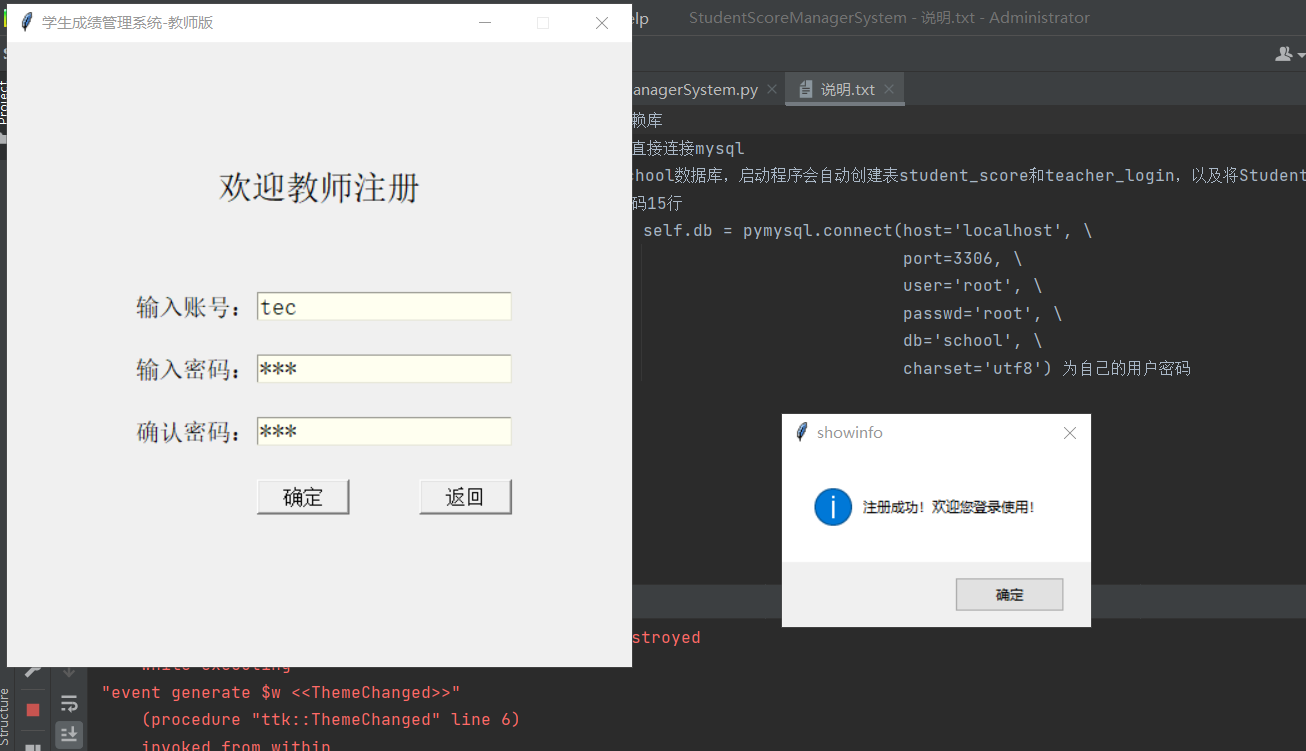Click the 直接连接mysql line in editor
This screenshot has width=1306, height=751.
[x=688, y=148]
